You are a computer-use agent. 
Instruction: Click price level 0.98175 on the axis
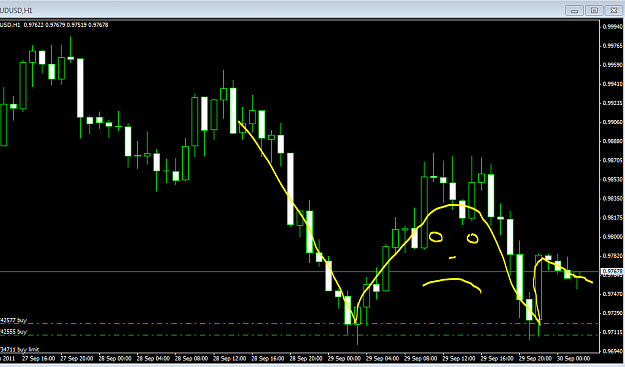(613, 218)
